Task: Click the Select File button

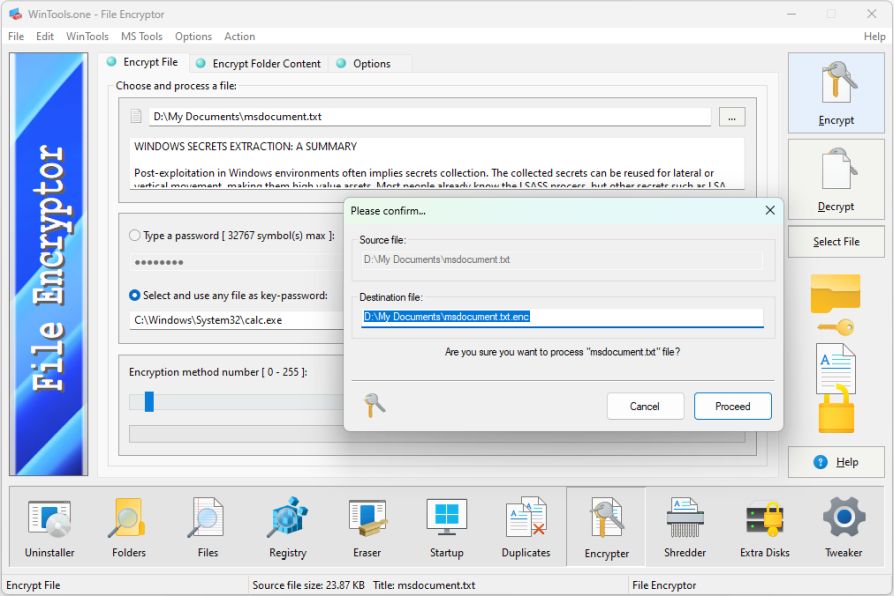Action: pos(836,242)
